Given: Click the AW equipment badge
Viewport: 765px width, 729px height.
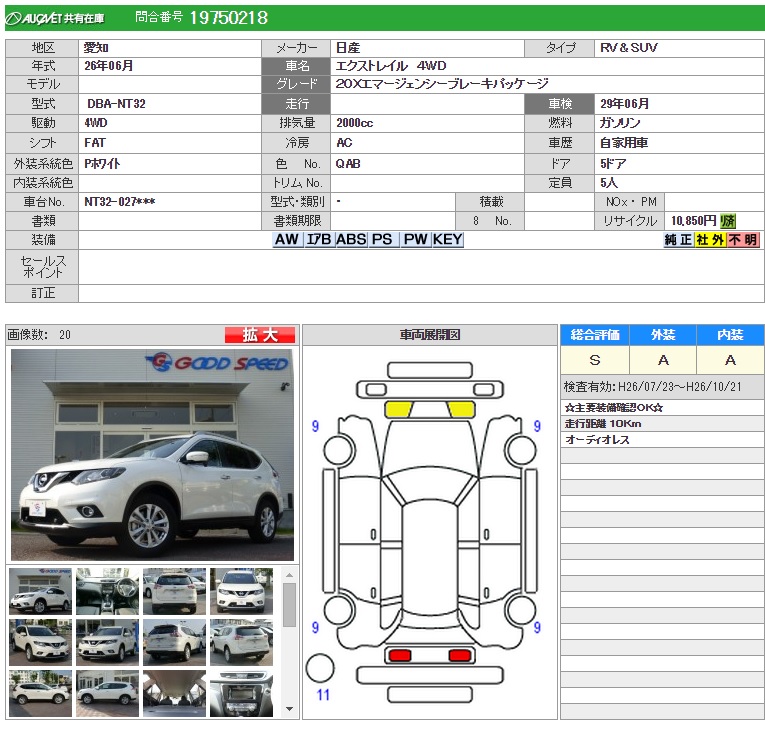Looking at the screenshot, I should (287, 240).
